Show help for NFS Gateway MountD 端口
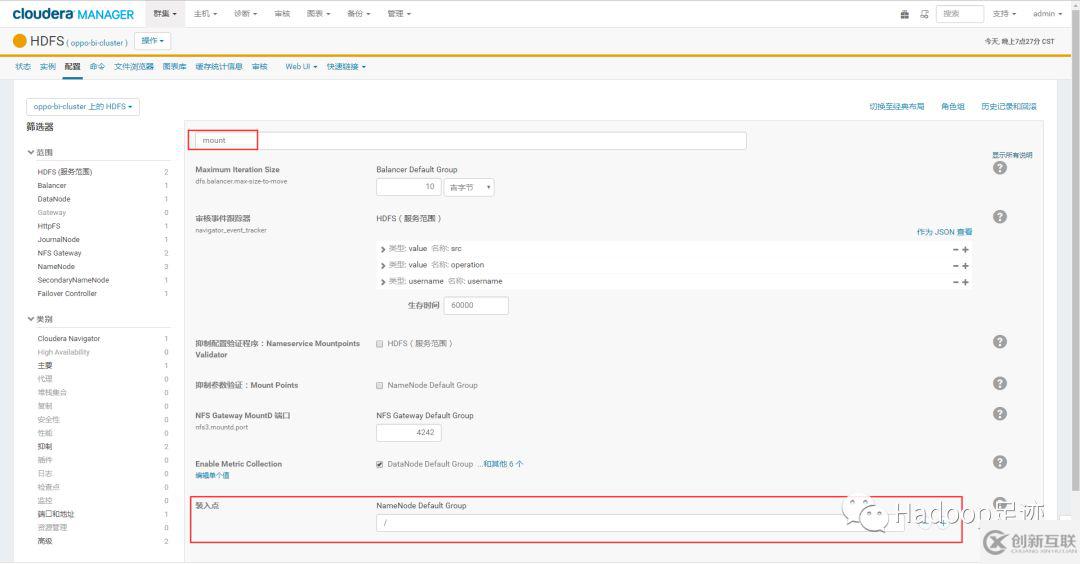1080x564 pixels. (x=999, y=413)
